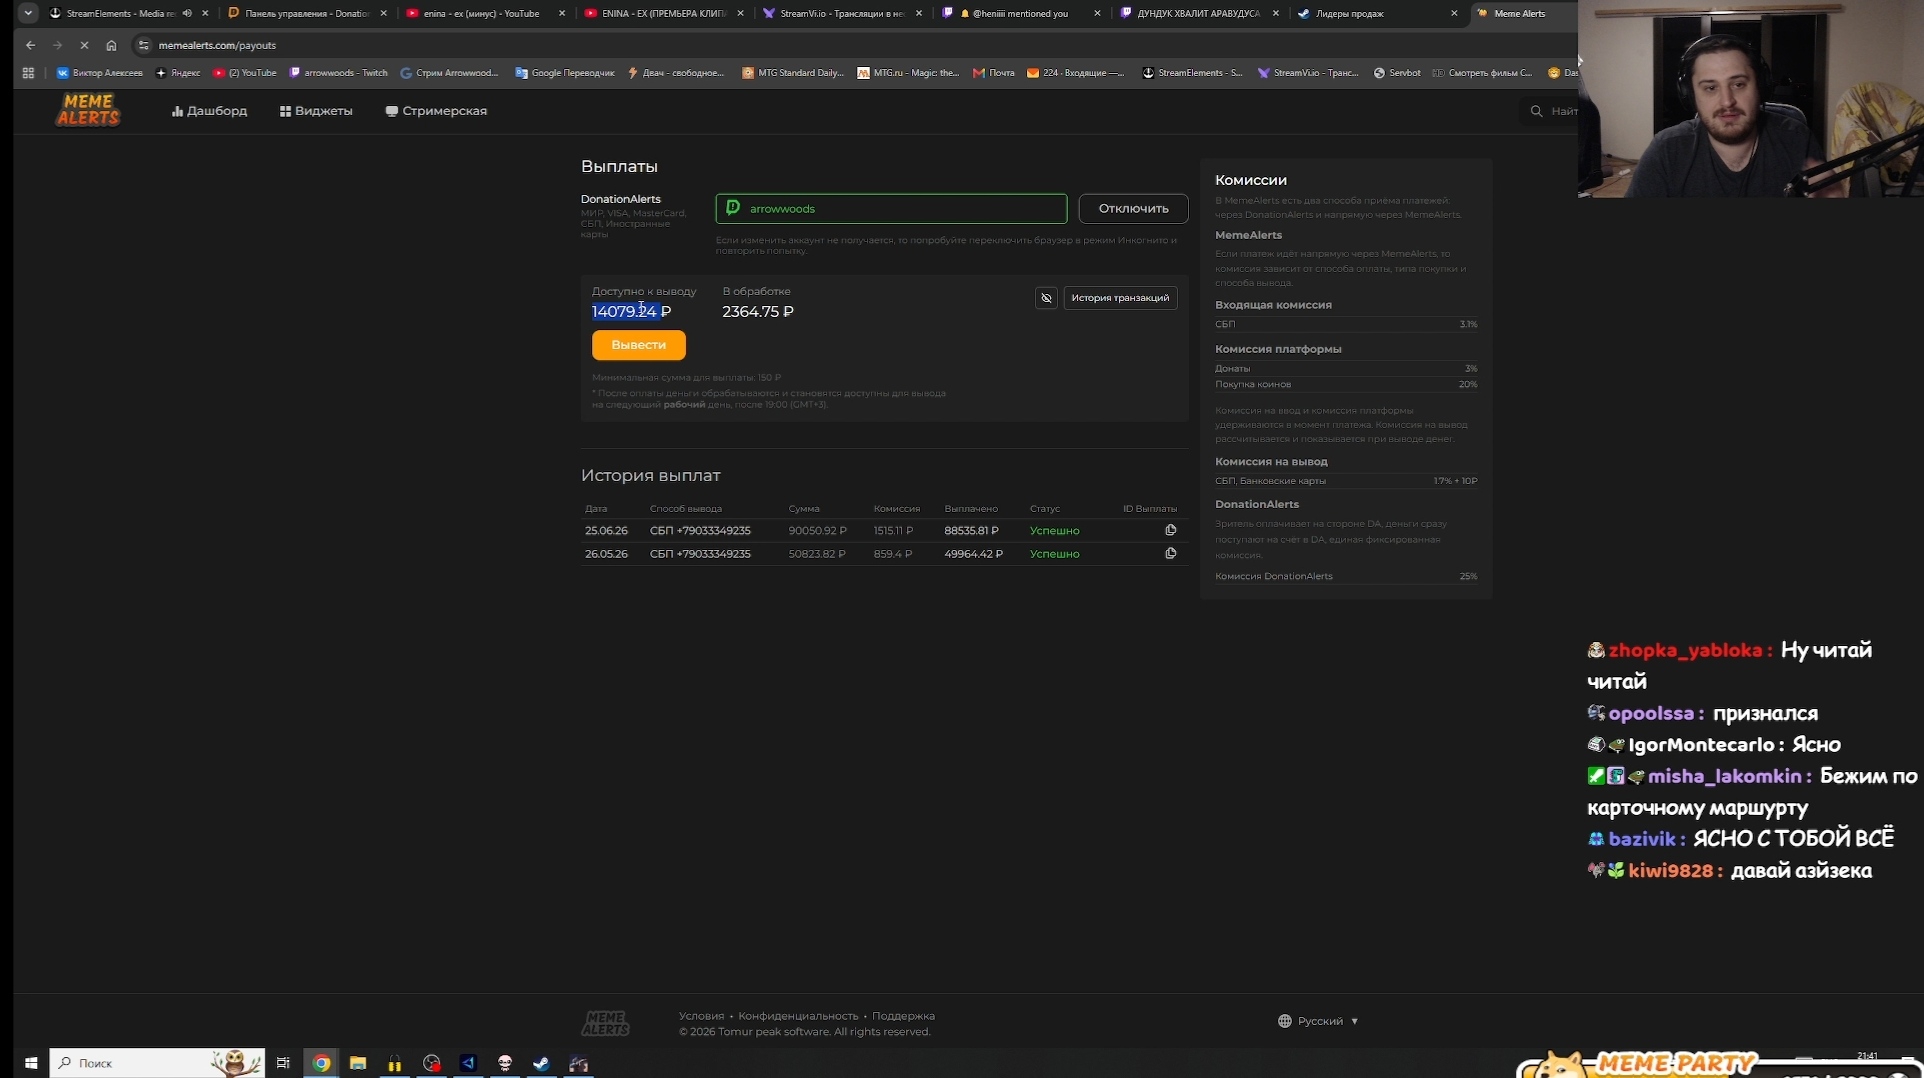Click the available balance 14079.24 ₽
Image resolution: width=1924 pixels, height=1078 pixels.
tap(631, 312)
